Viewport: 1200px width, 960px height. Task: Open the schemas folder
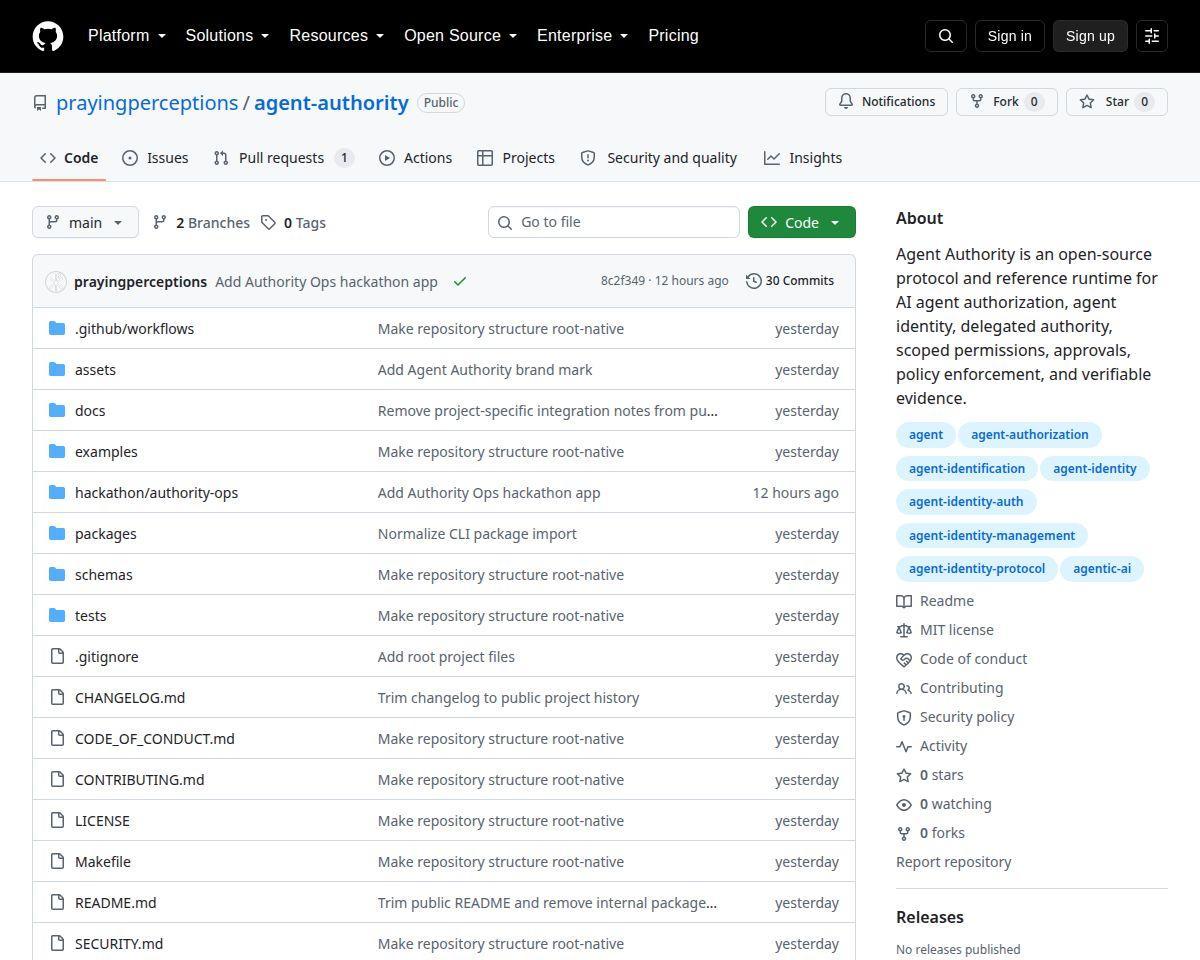coord(104,574)
